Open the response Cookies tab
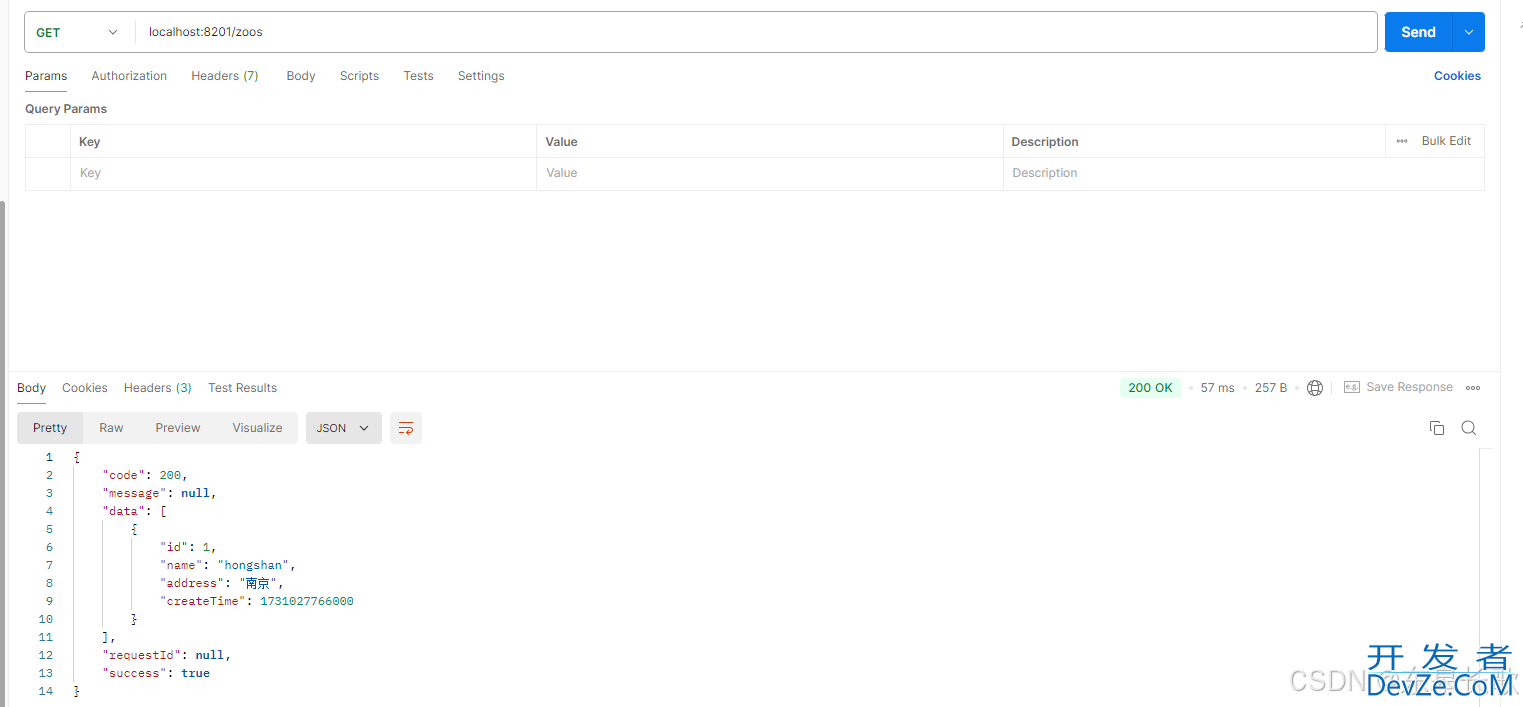This screenshot has height=707, width=1523. pos(85,388)
